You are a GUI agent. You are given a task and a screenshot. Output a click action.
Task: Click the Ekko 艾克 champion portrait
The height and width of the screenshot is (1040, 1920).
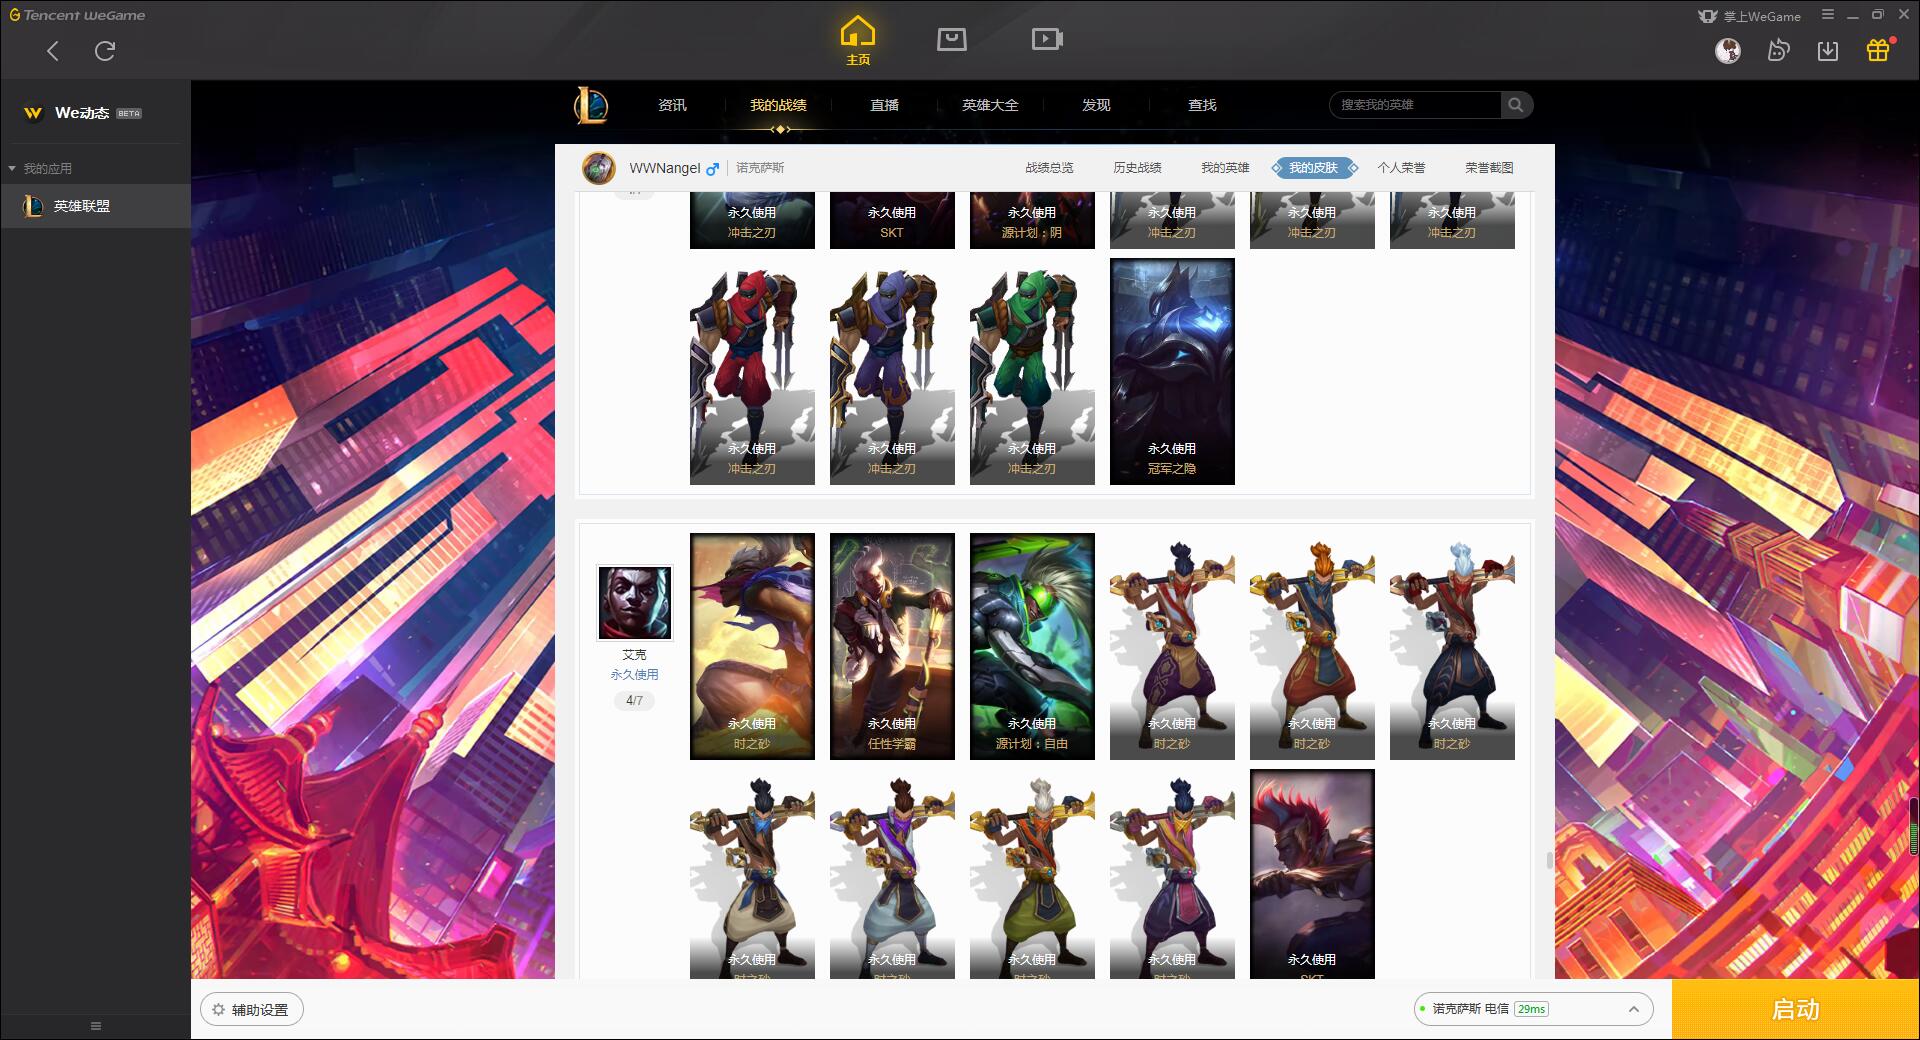(x=635, y=603)
